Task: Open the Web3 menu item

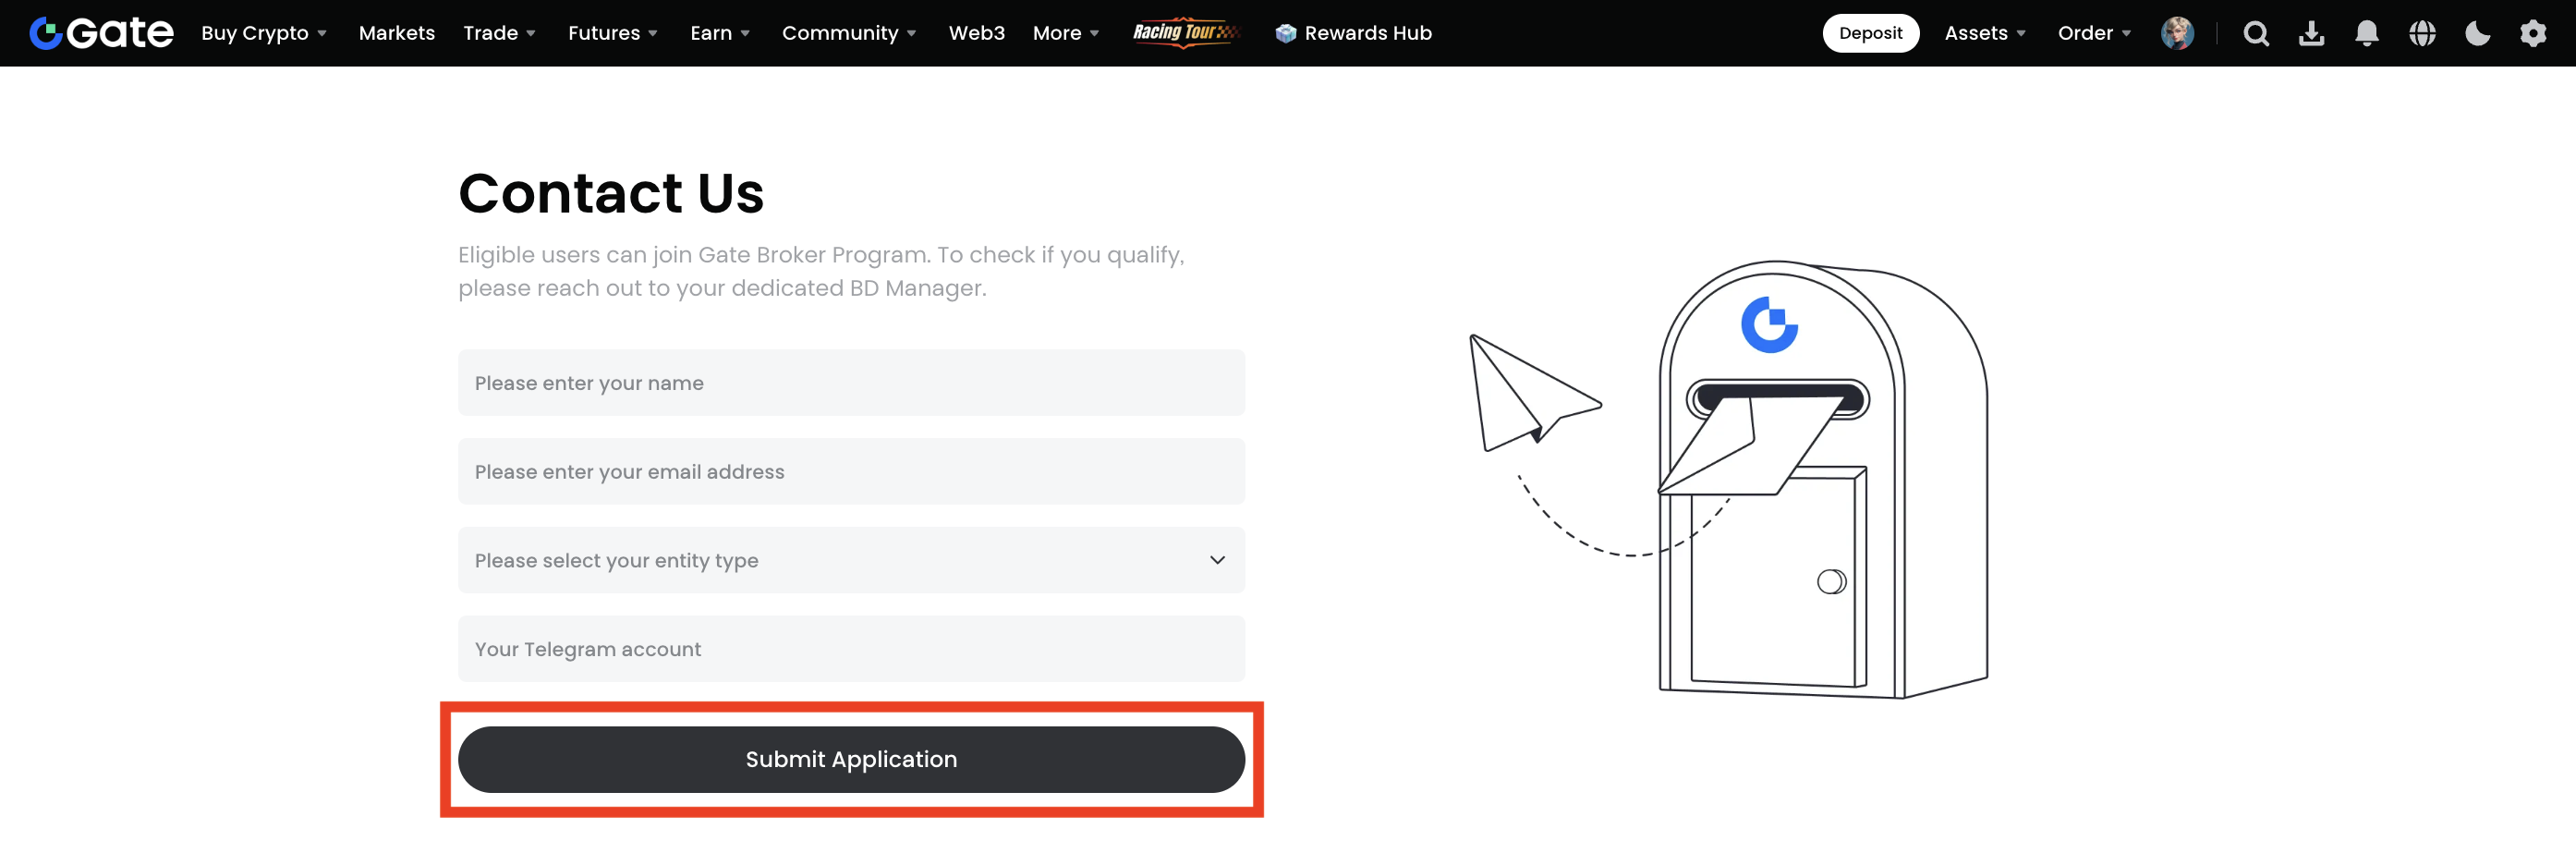Action: (976, 33)
